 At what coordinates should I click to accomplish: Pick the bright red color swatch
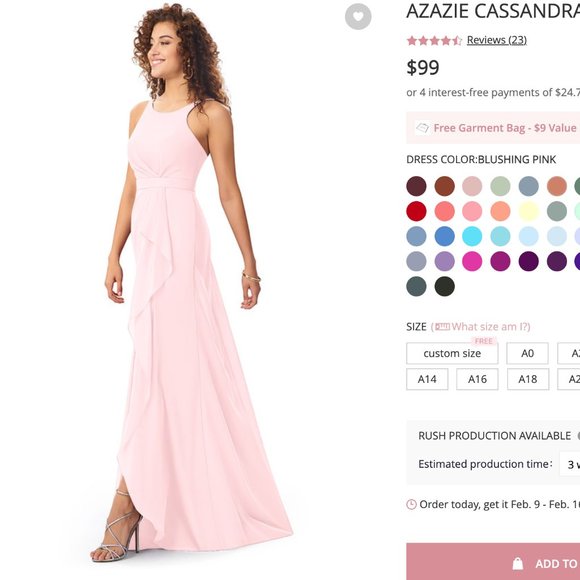pos(416,211)
